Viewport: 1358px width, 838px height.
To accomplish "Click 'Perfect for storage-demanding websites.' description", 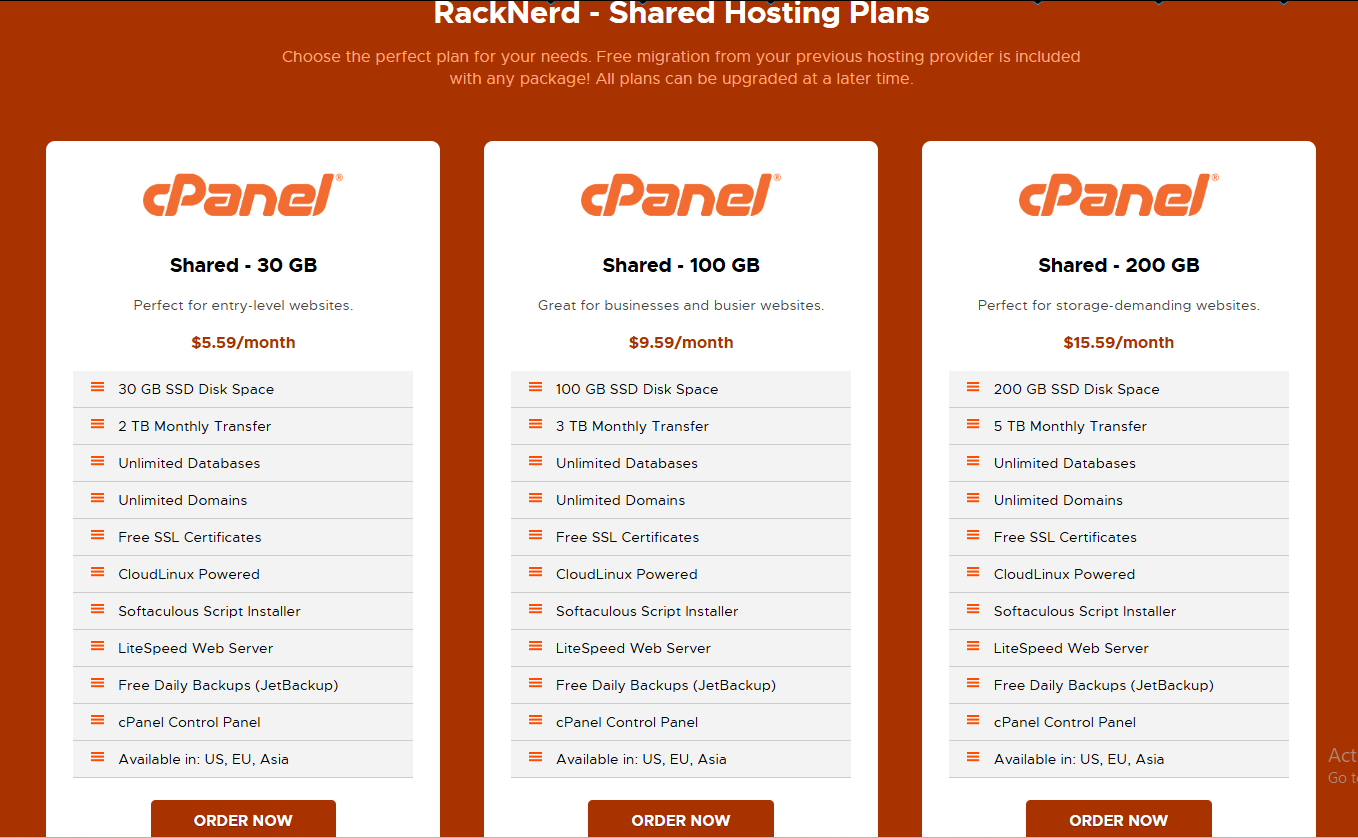I will [x=1119, y=305].
